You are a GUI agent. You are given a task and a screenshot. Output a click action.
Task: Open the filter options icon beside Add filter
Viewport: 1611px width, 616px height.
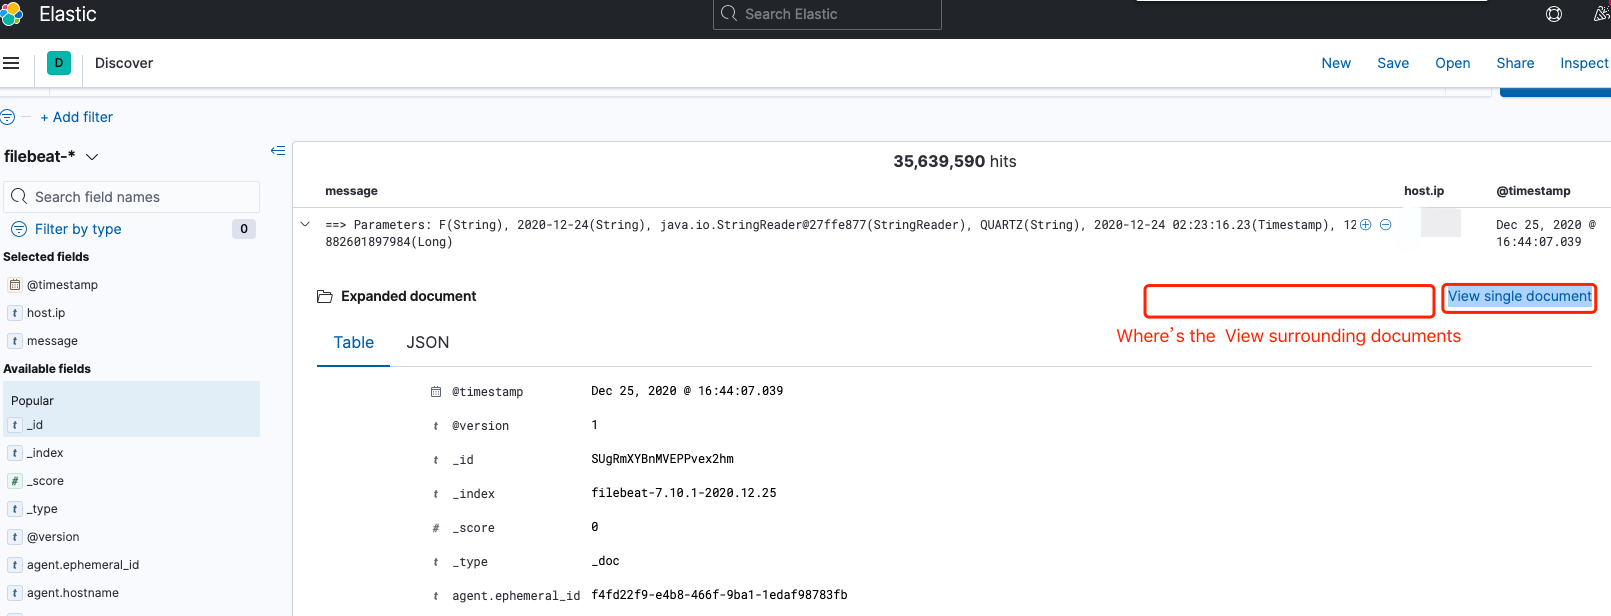(8, 117)
